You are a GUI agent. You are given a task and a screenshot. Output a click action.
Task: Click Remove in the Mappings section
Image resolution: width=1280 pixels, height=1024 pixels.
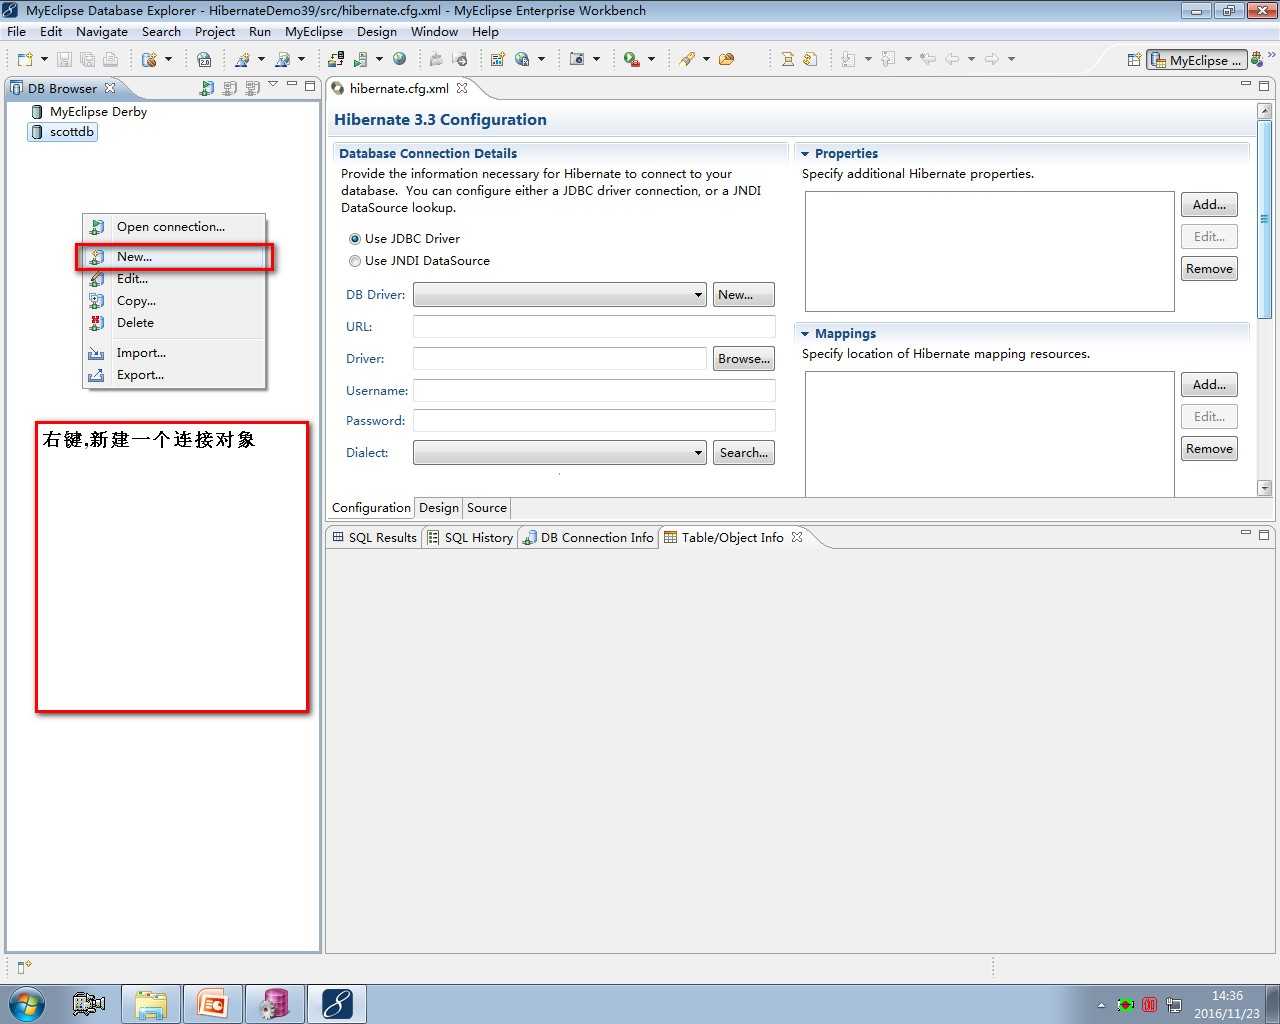[x=1209, y=449]
